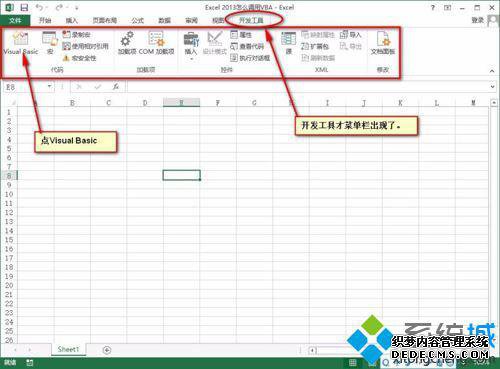The height and width of the screenshot is (369, 500).
Task: Open the Macros (宏) list
Action: [x=50, y=43]
